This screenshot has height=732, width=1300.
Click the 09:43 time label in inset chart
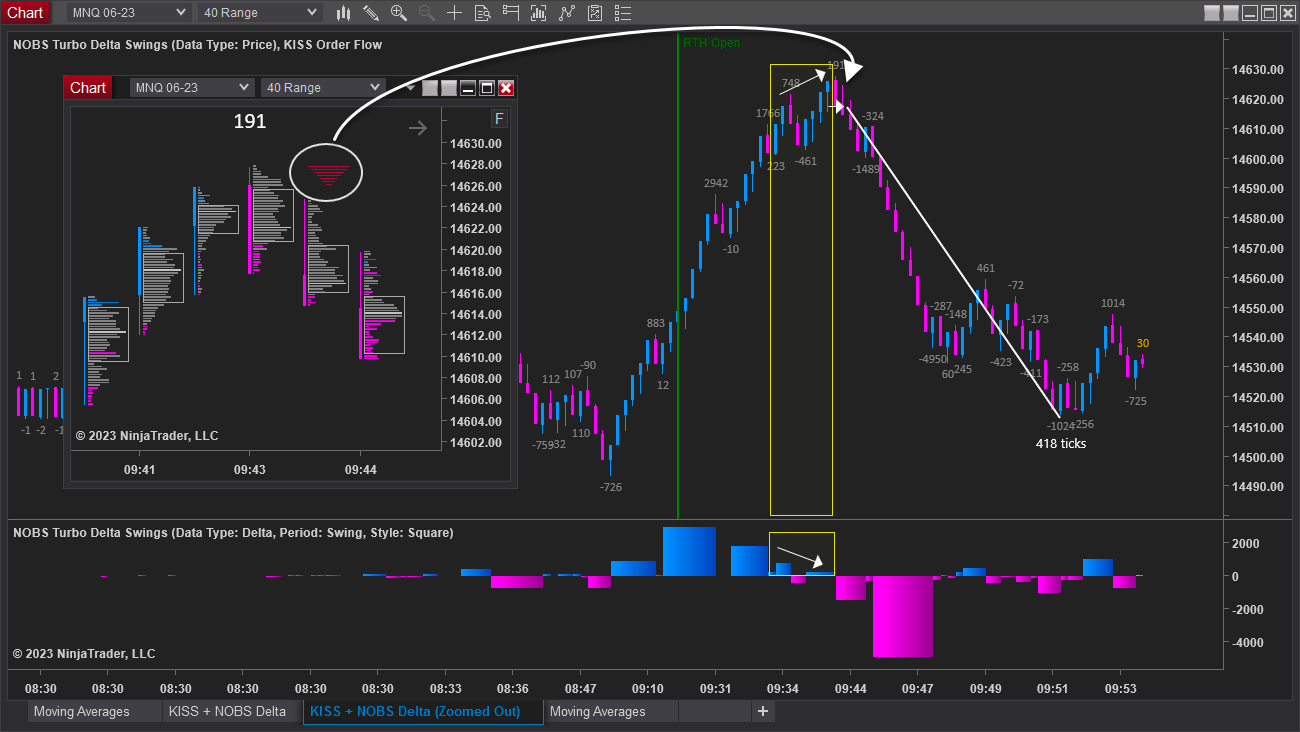tap(250, 469)
